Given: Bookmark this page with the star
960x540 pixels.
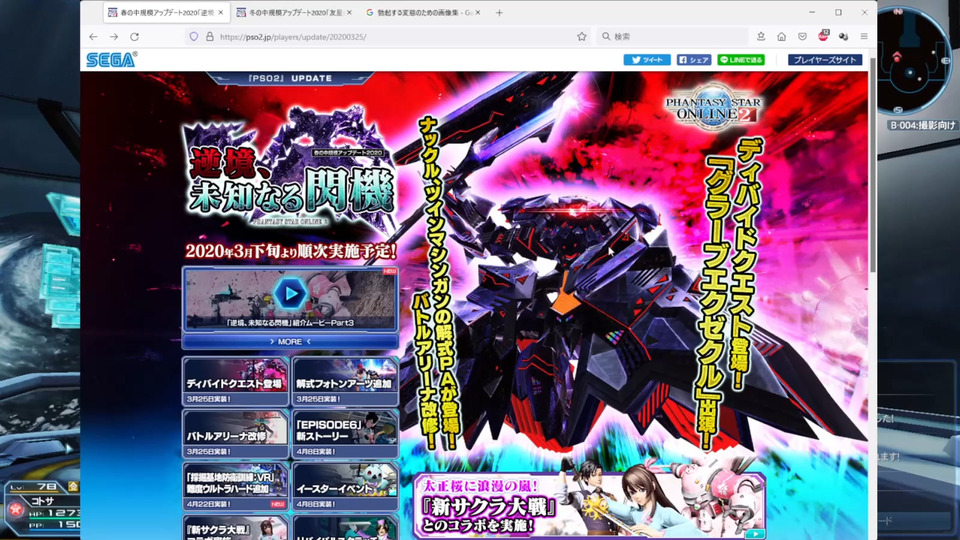Looking at the screenshot, I should 582,37.
